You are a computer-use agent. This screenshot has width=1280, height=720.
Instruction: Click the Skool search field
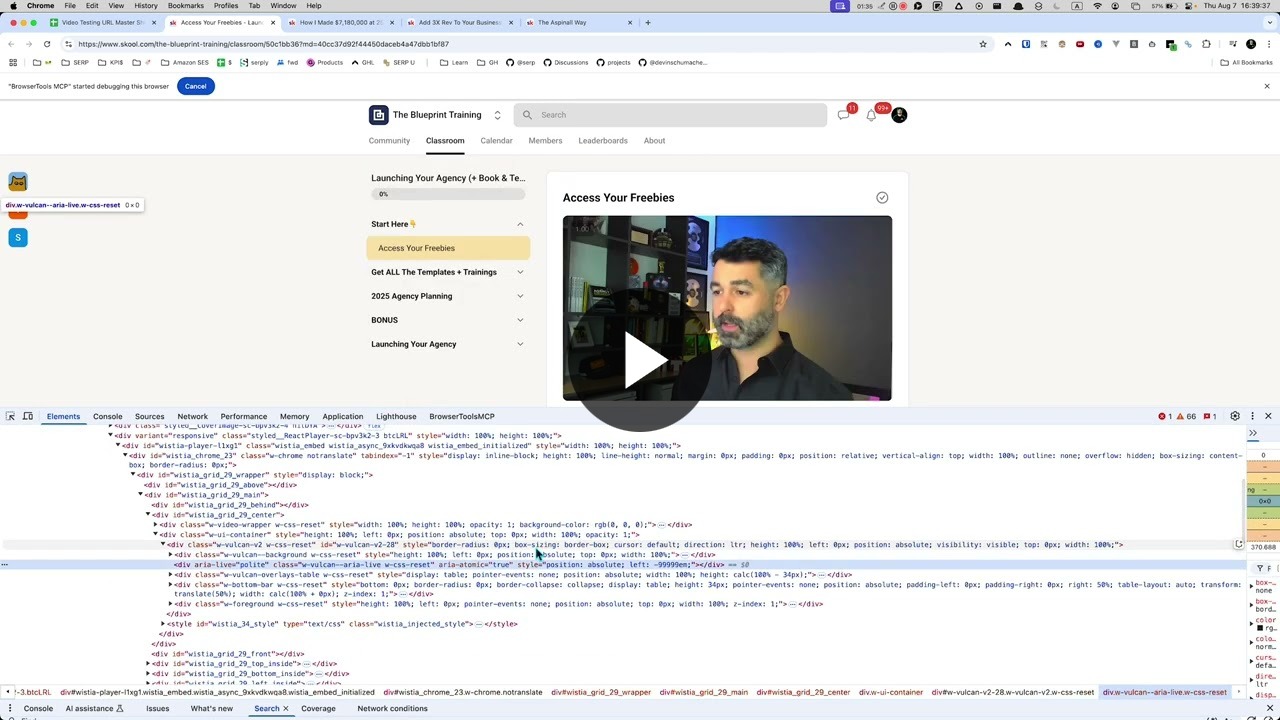click(671, 115)
